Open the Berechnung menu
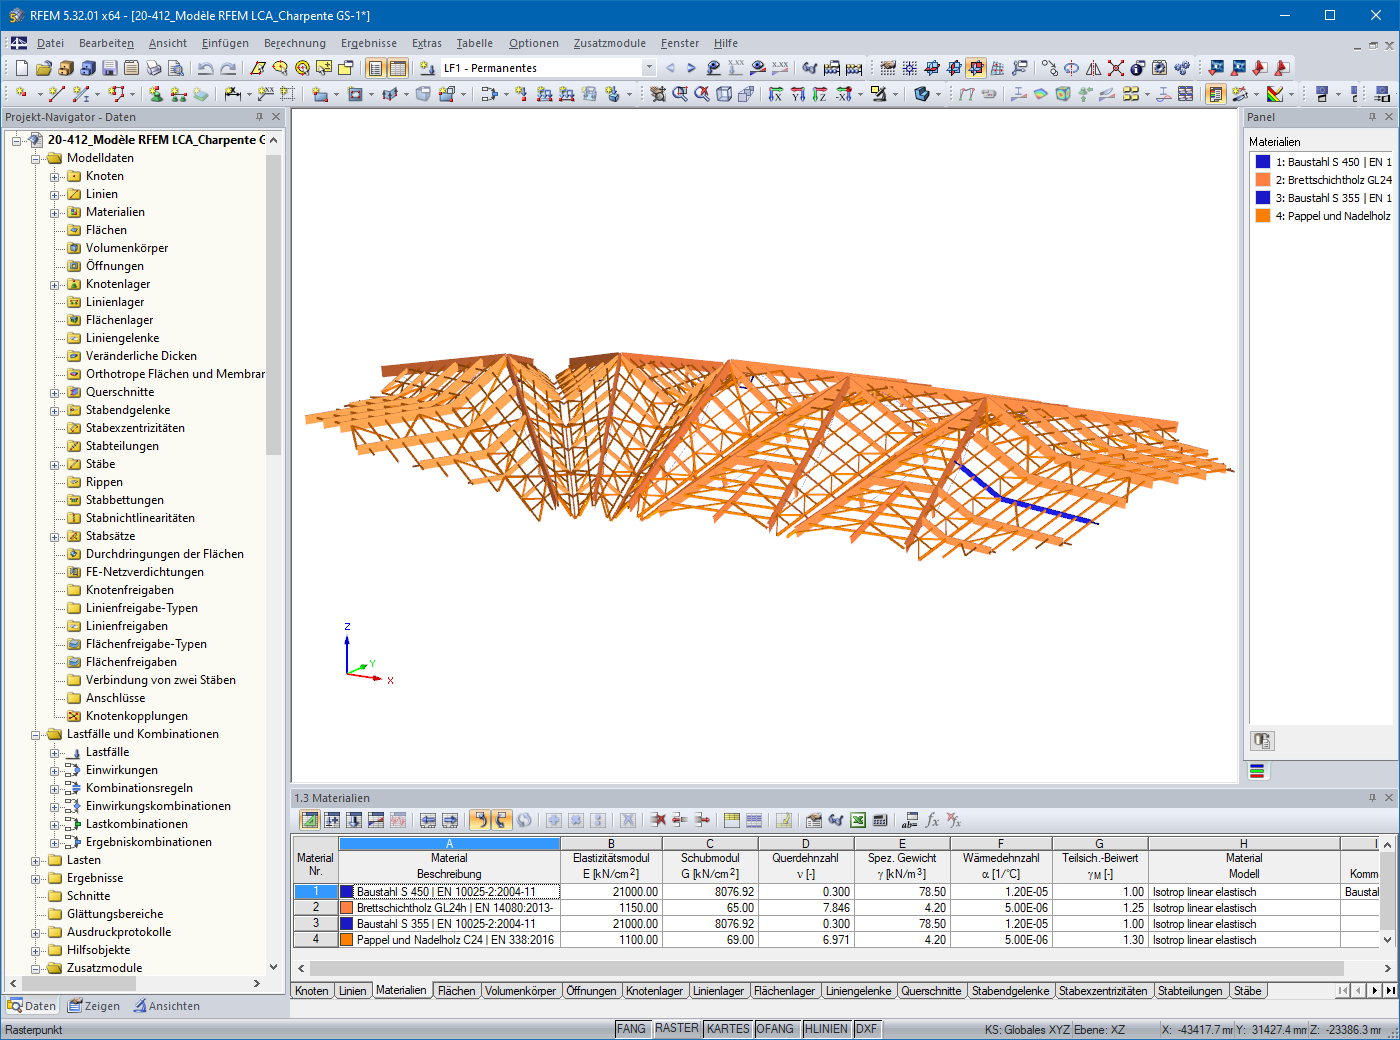This screenshot has height=1040, width=1400. point(294,43)
